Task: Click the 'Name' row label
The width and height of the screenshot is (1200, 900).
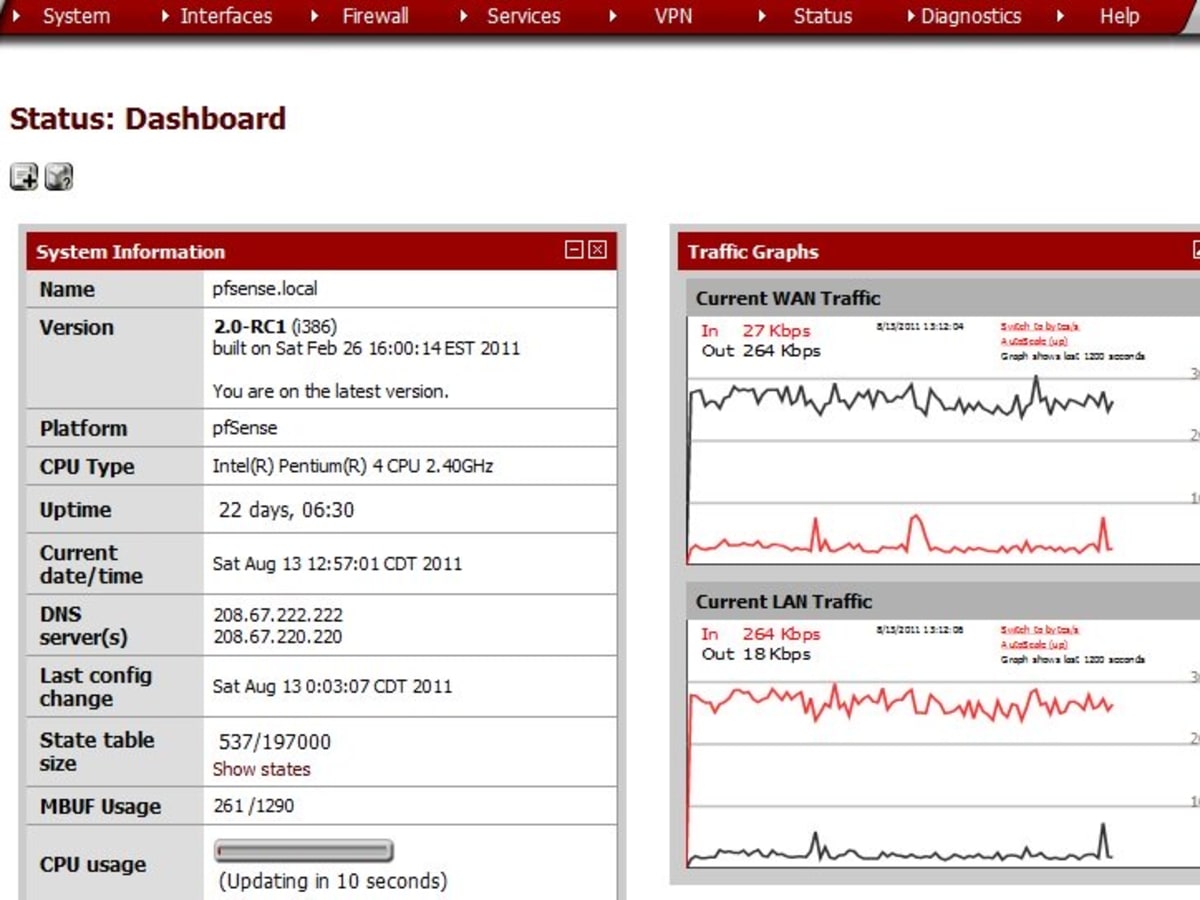Action: [x=67, y=290]
